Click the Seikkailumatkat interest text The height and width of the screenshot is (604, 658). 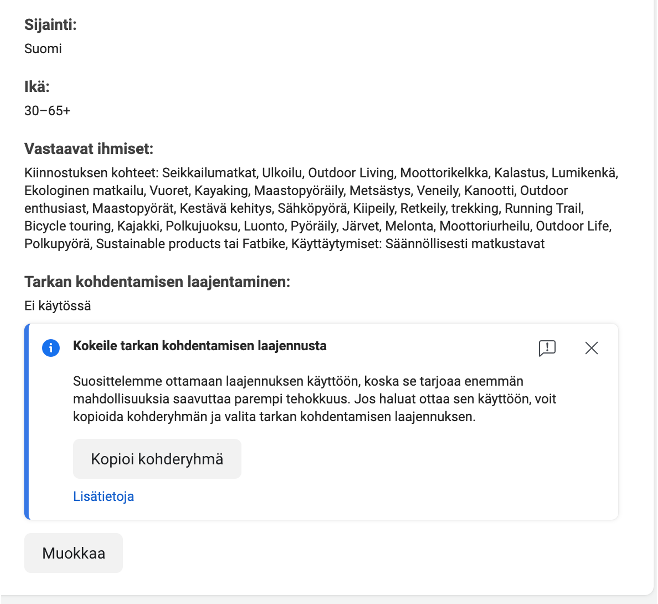209,173
